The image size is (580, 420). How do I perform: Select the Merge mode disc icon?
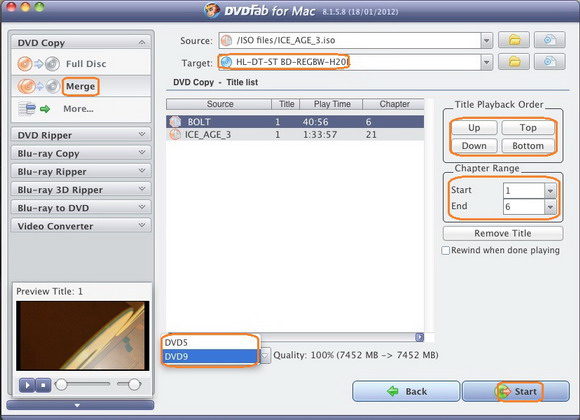(38, 87)
